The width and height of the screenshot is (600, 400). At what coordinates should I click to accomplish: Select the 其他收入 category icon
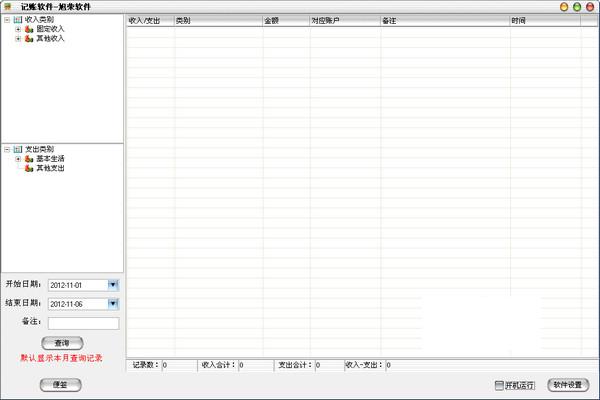(x=29, y=38)
